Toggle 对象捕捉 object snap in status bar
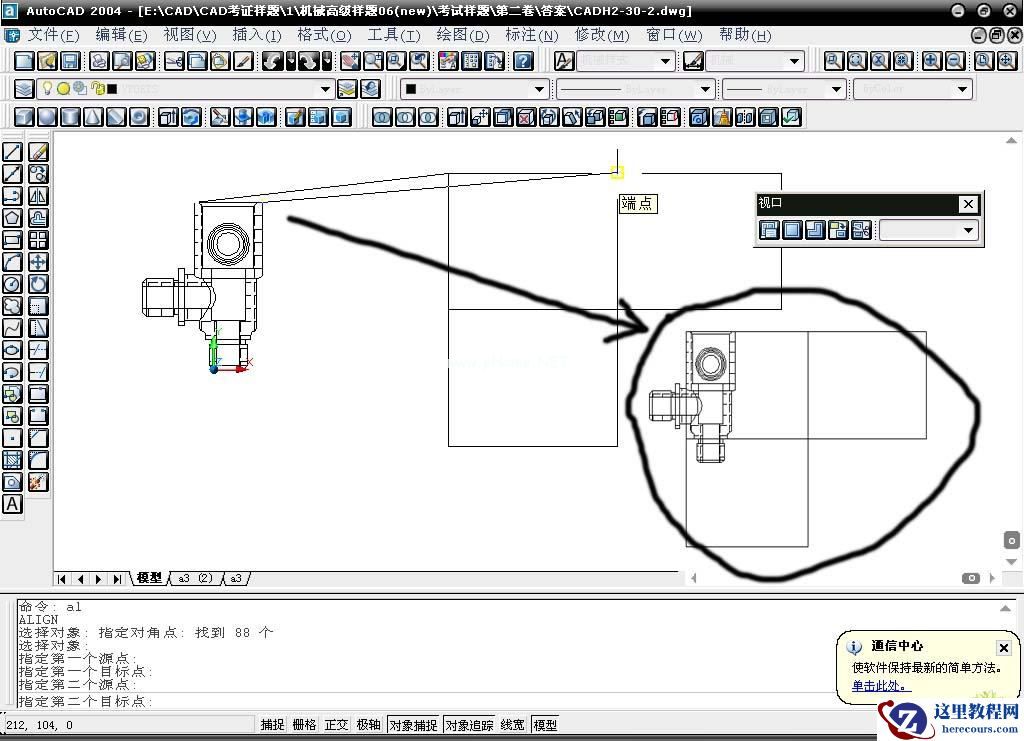 pyautogui.click(x=413, y=725)
